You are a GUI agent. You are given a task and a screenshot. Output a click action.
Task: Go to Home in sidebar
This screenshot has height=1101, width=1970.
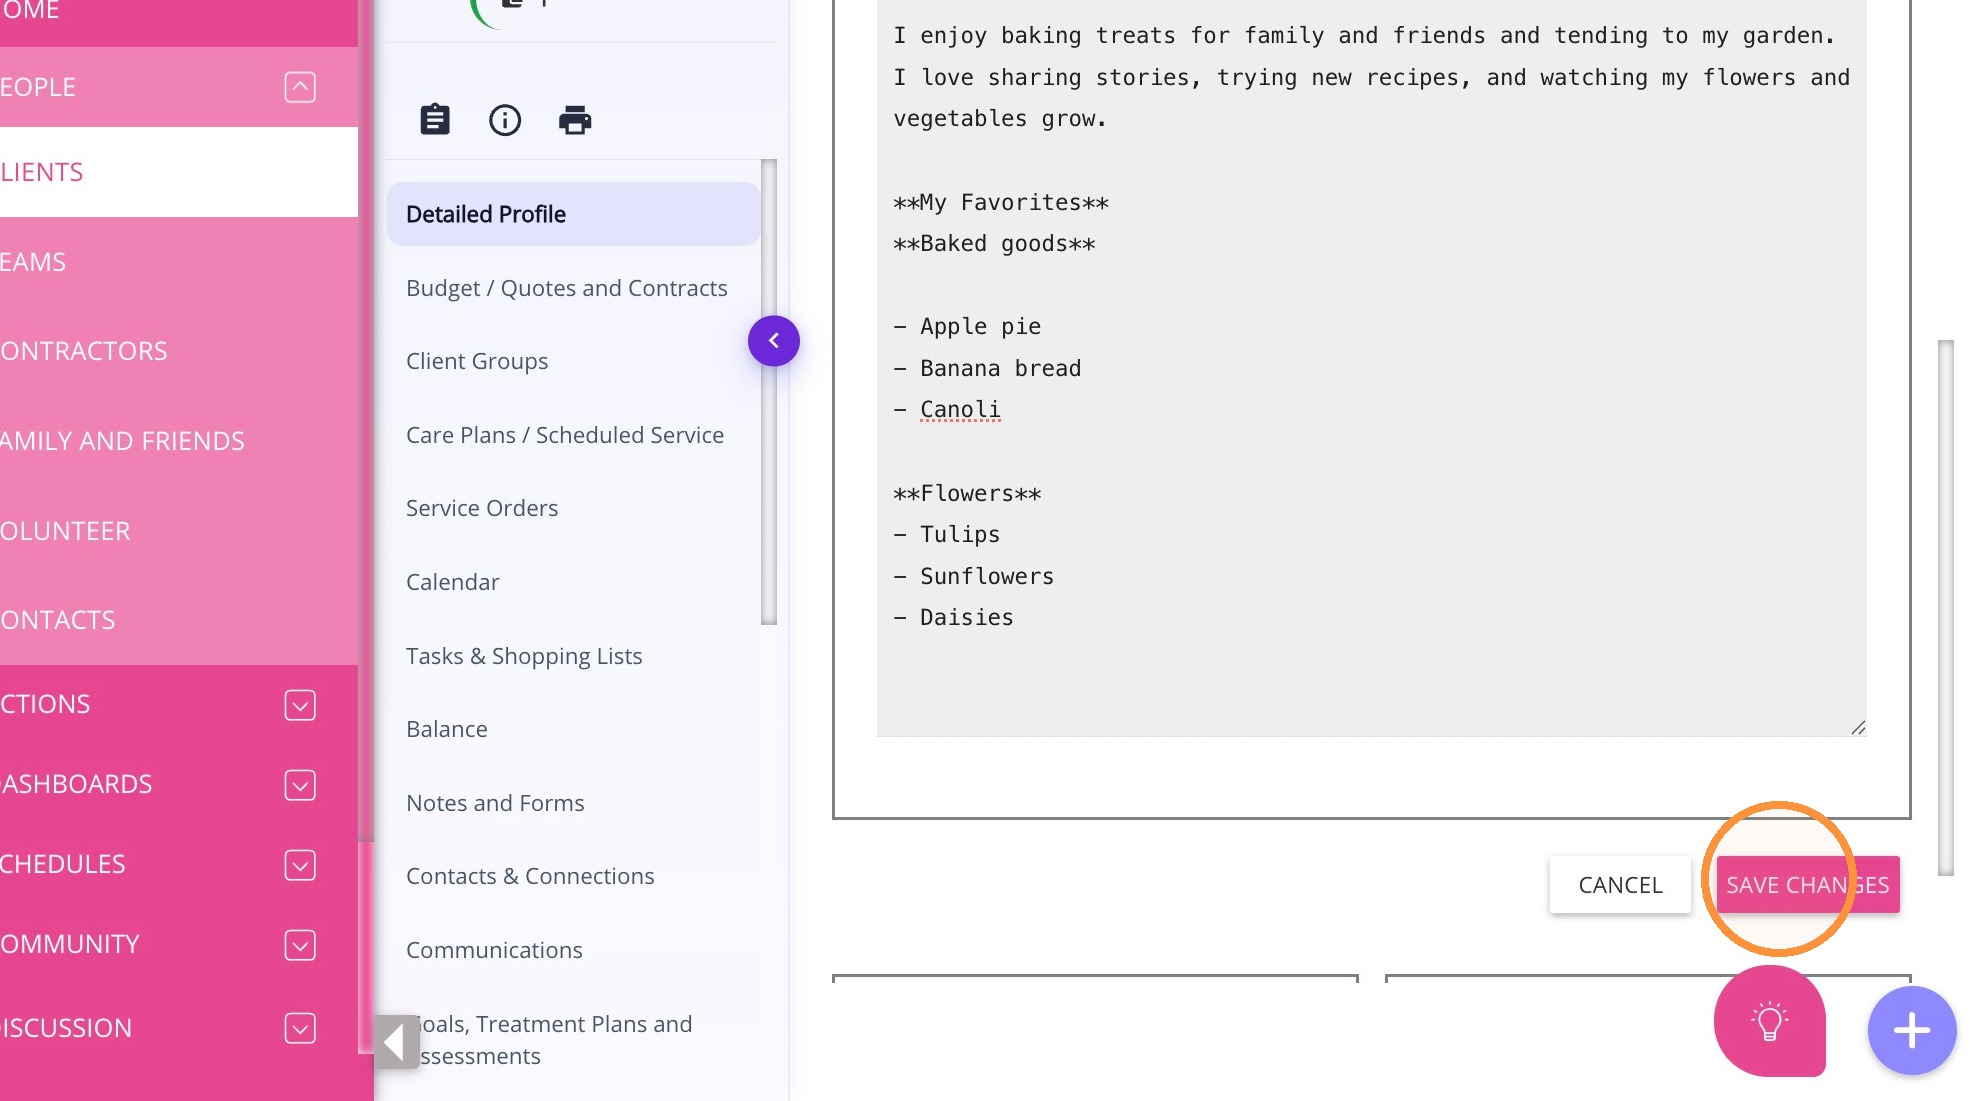179,15
